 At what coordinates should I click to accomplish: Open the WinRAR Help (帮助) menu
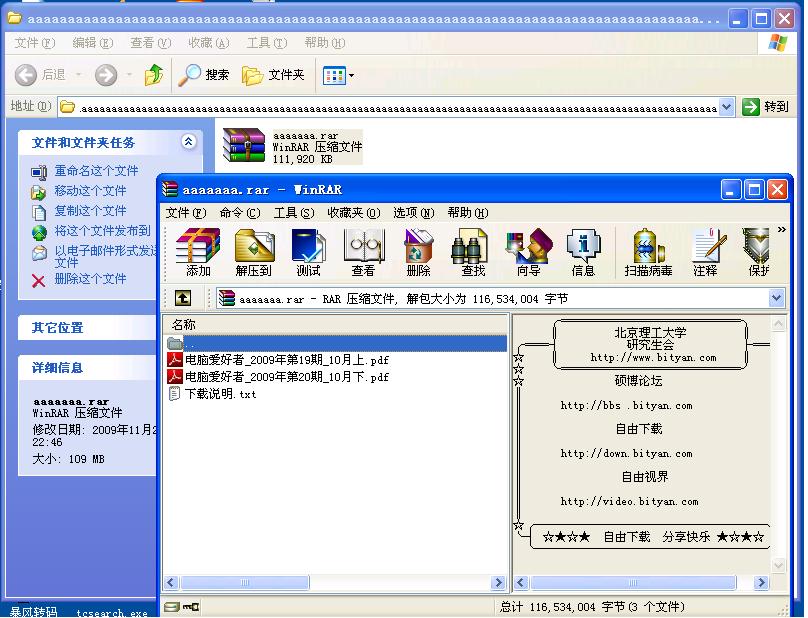(x=468, y=212)
